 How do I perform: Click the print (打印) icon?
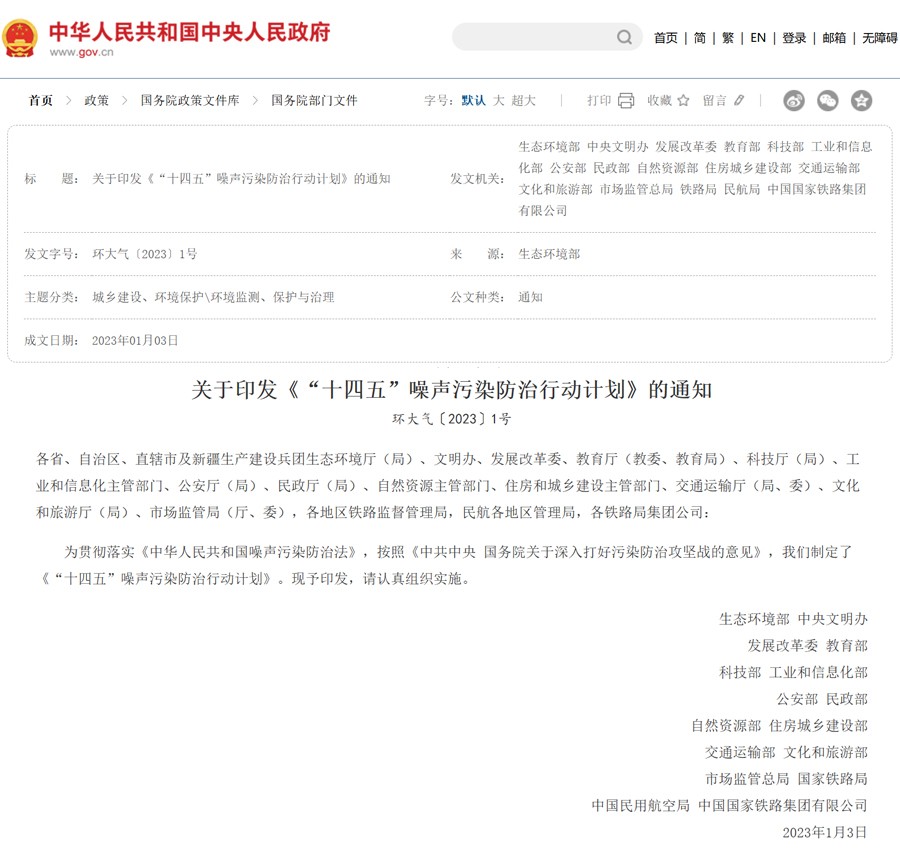coord(625,101)
